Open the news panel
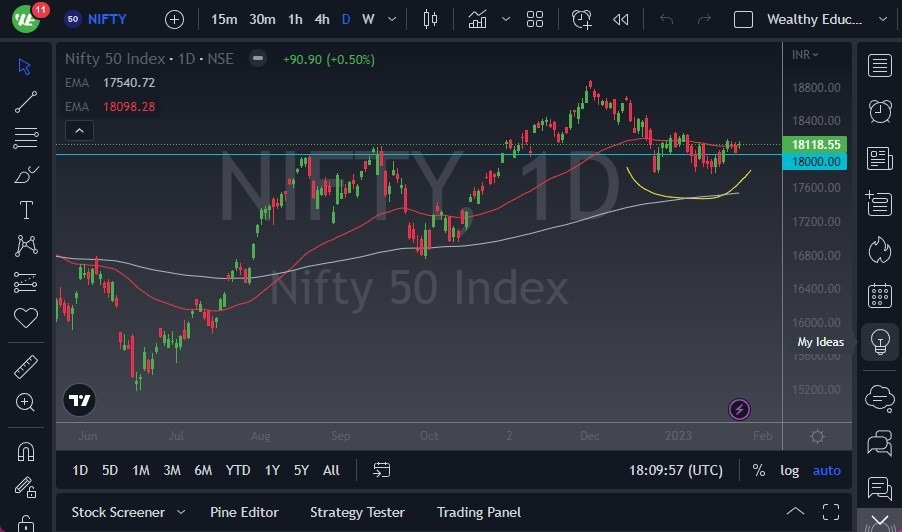The height and width of the screenshot is (532, 902). tap(880, 158)
